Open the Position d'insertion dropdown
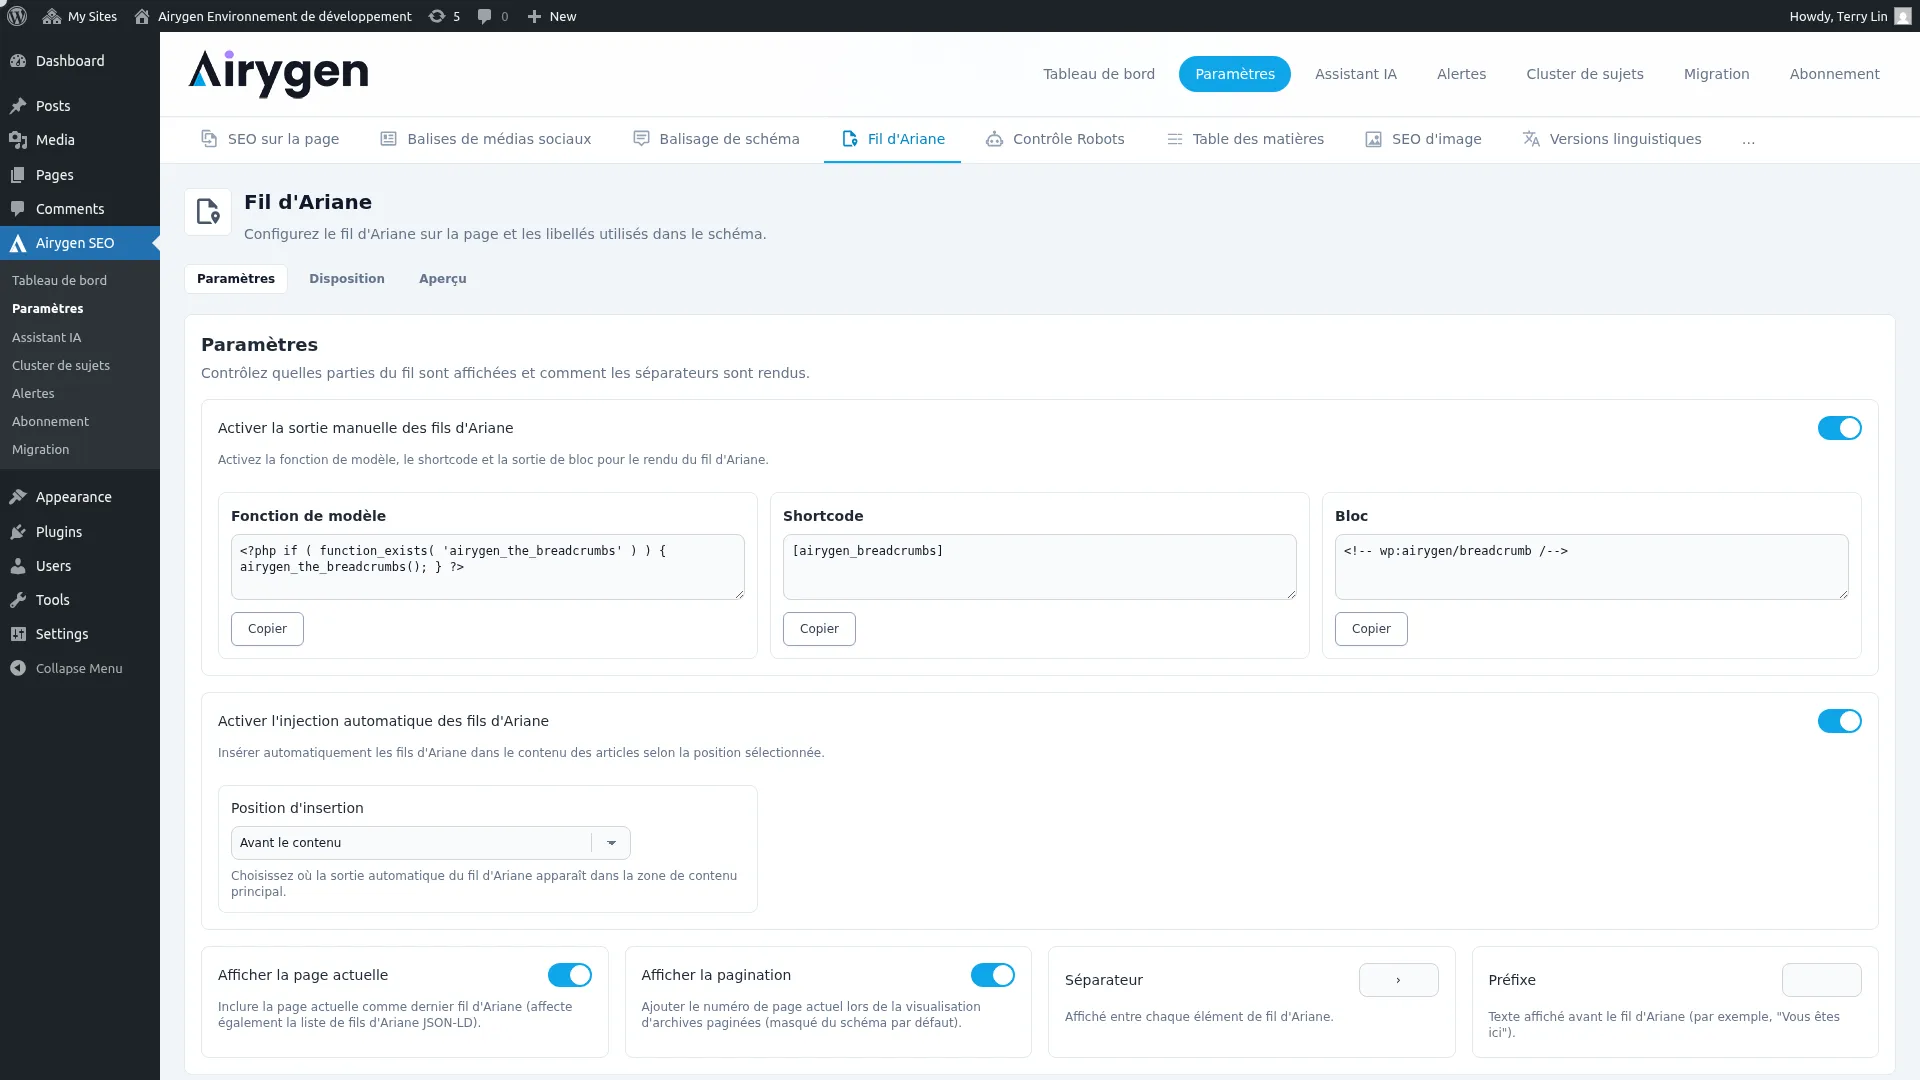Screen dimensions: 1920x1080 pos(430,843)
